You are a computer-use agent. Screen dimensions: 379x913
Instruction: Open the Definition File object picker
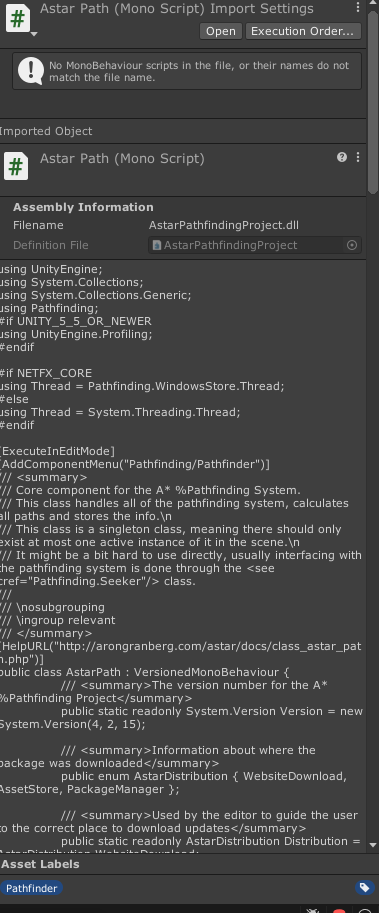(352, 245)
